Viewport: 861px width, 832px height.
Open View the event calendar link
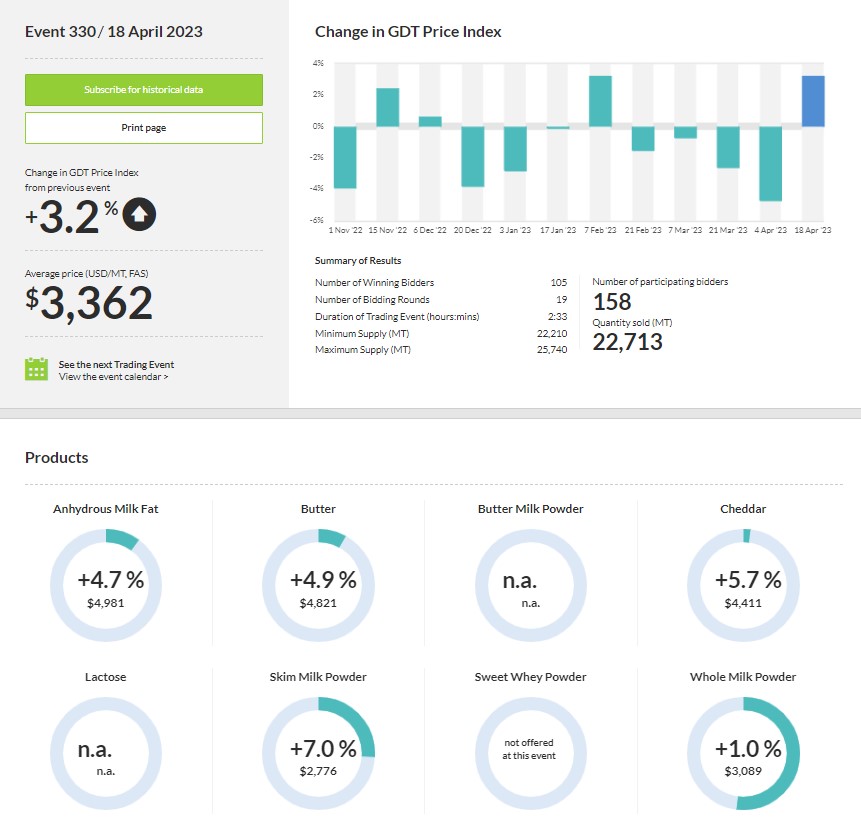113,377
